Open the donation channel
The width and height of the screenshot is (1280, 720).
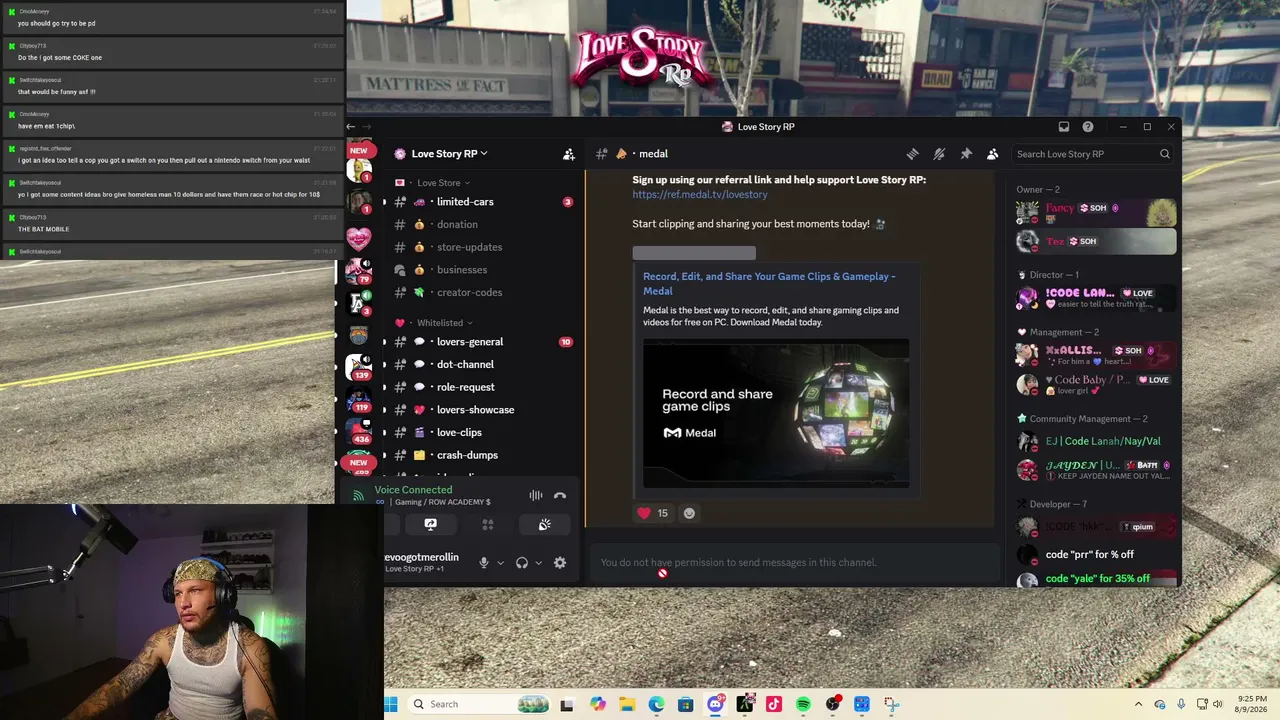[x=483, y=225]
